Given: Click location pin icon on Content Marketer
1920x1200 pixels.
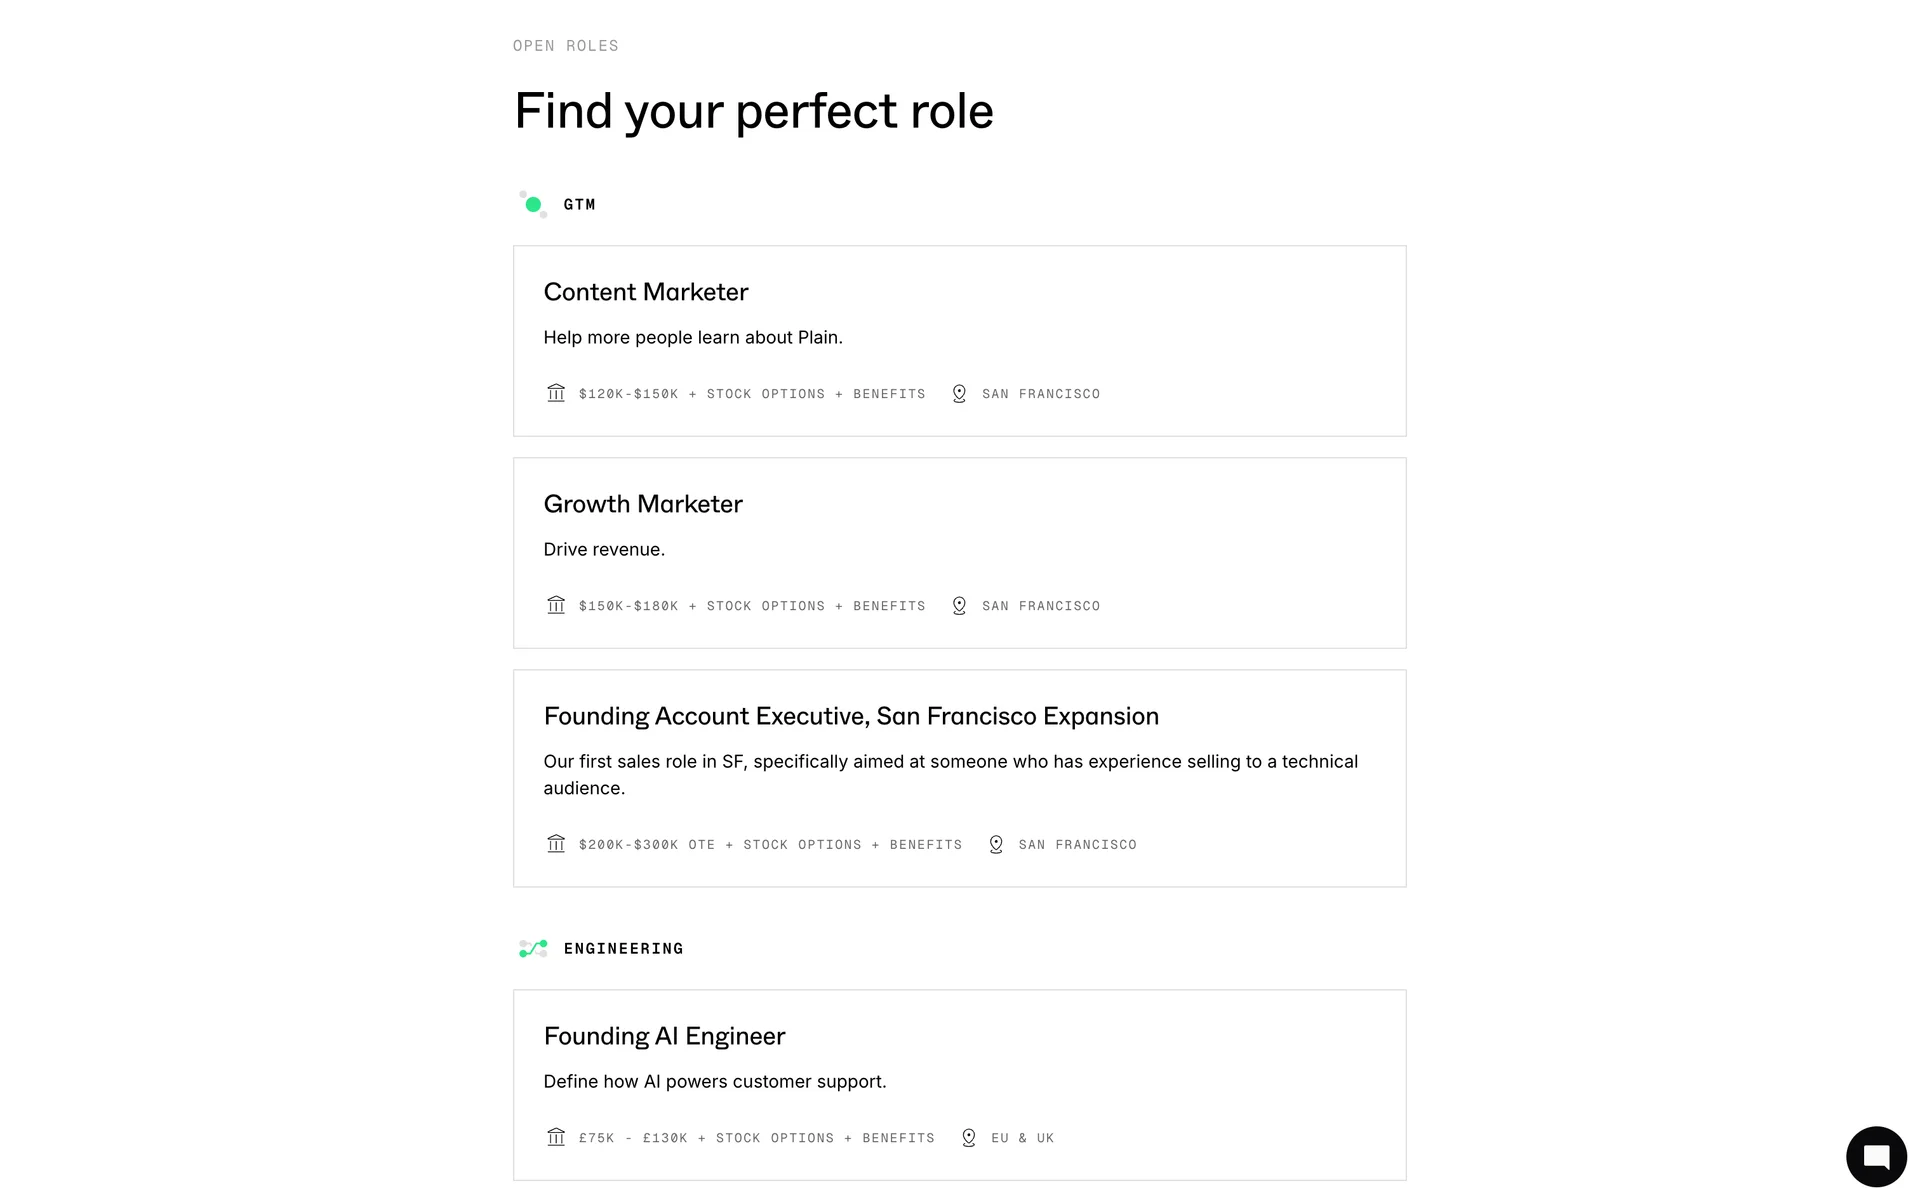Looking at the screenshot, I should [959, 394].
